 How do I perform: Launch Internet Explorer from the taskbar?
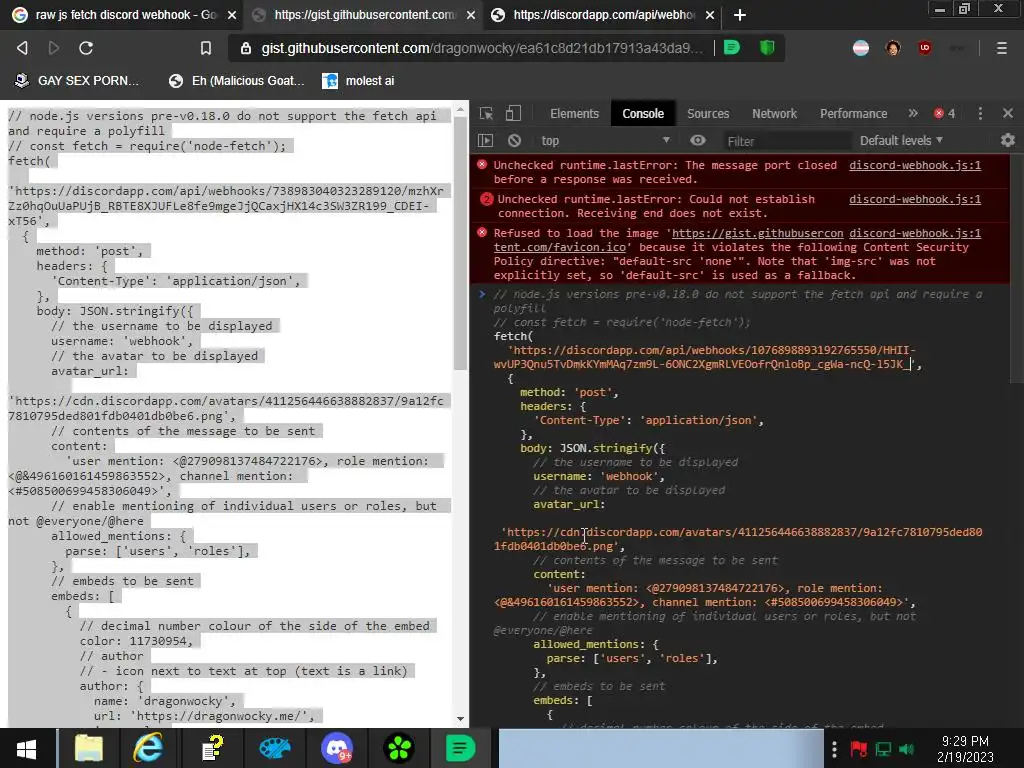[148, 748]
